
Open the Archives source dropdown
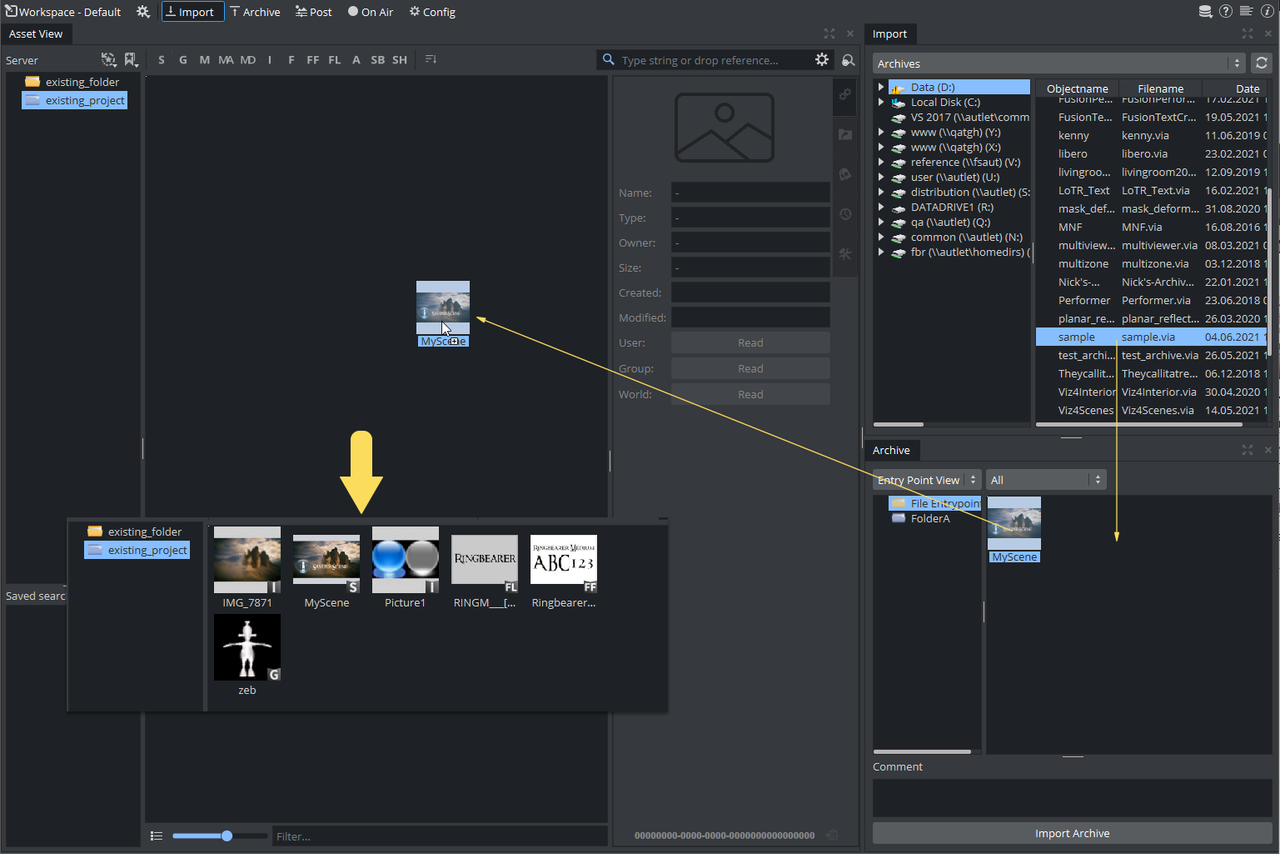(x=1059, y=63)
